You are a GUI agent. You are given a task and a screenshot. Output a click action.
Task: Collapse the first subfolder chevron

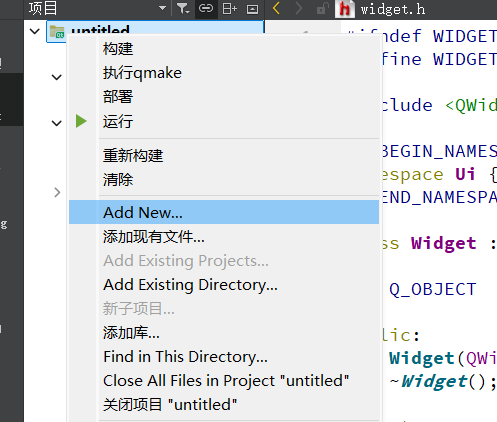(x=57, y=77)
